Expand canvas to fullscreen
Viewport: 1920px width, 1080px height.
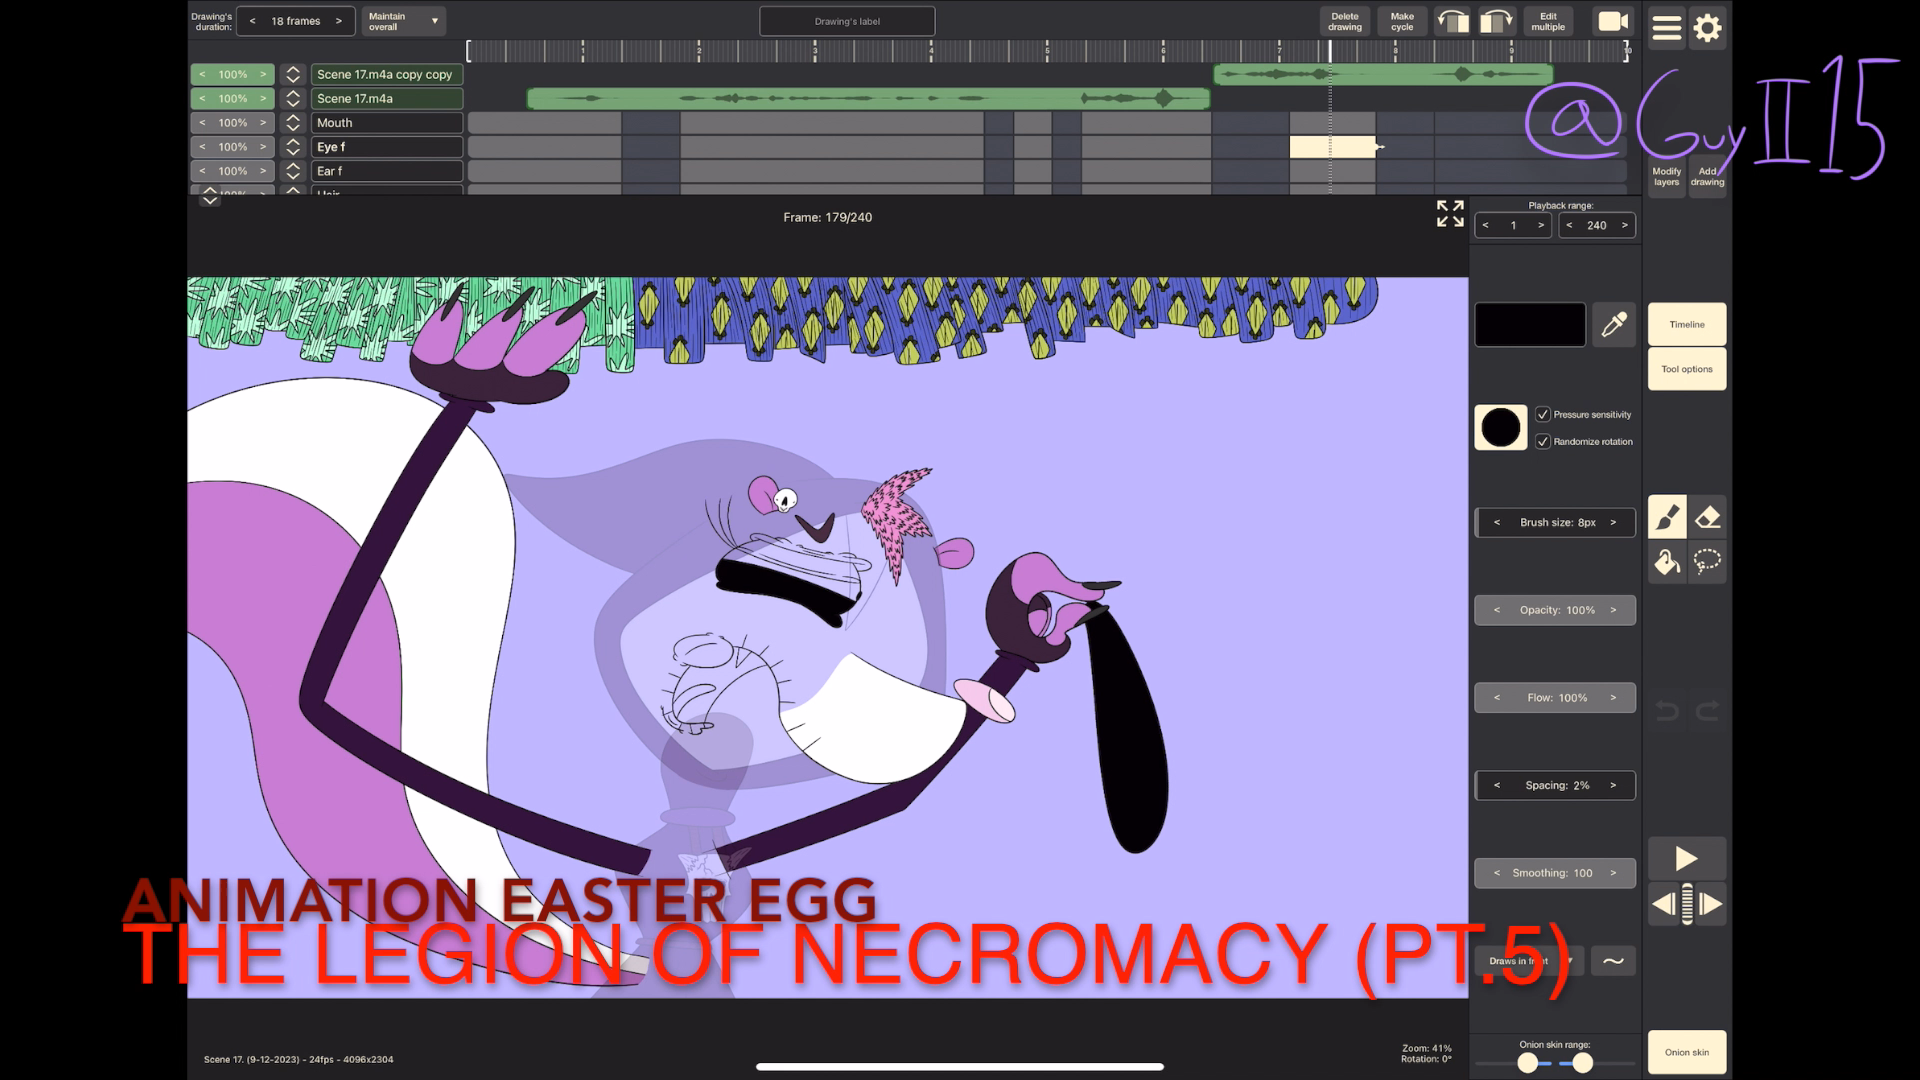click(x=1450, y=213)
